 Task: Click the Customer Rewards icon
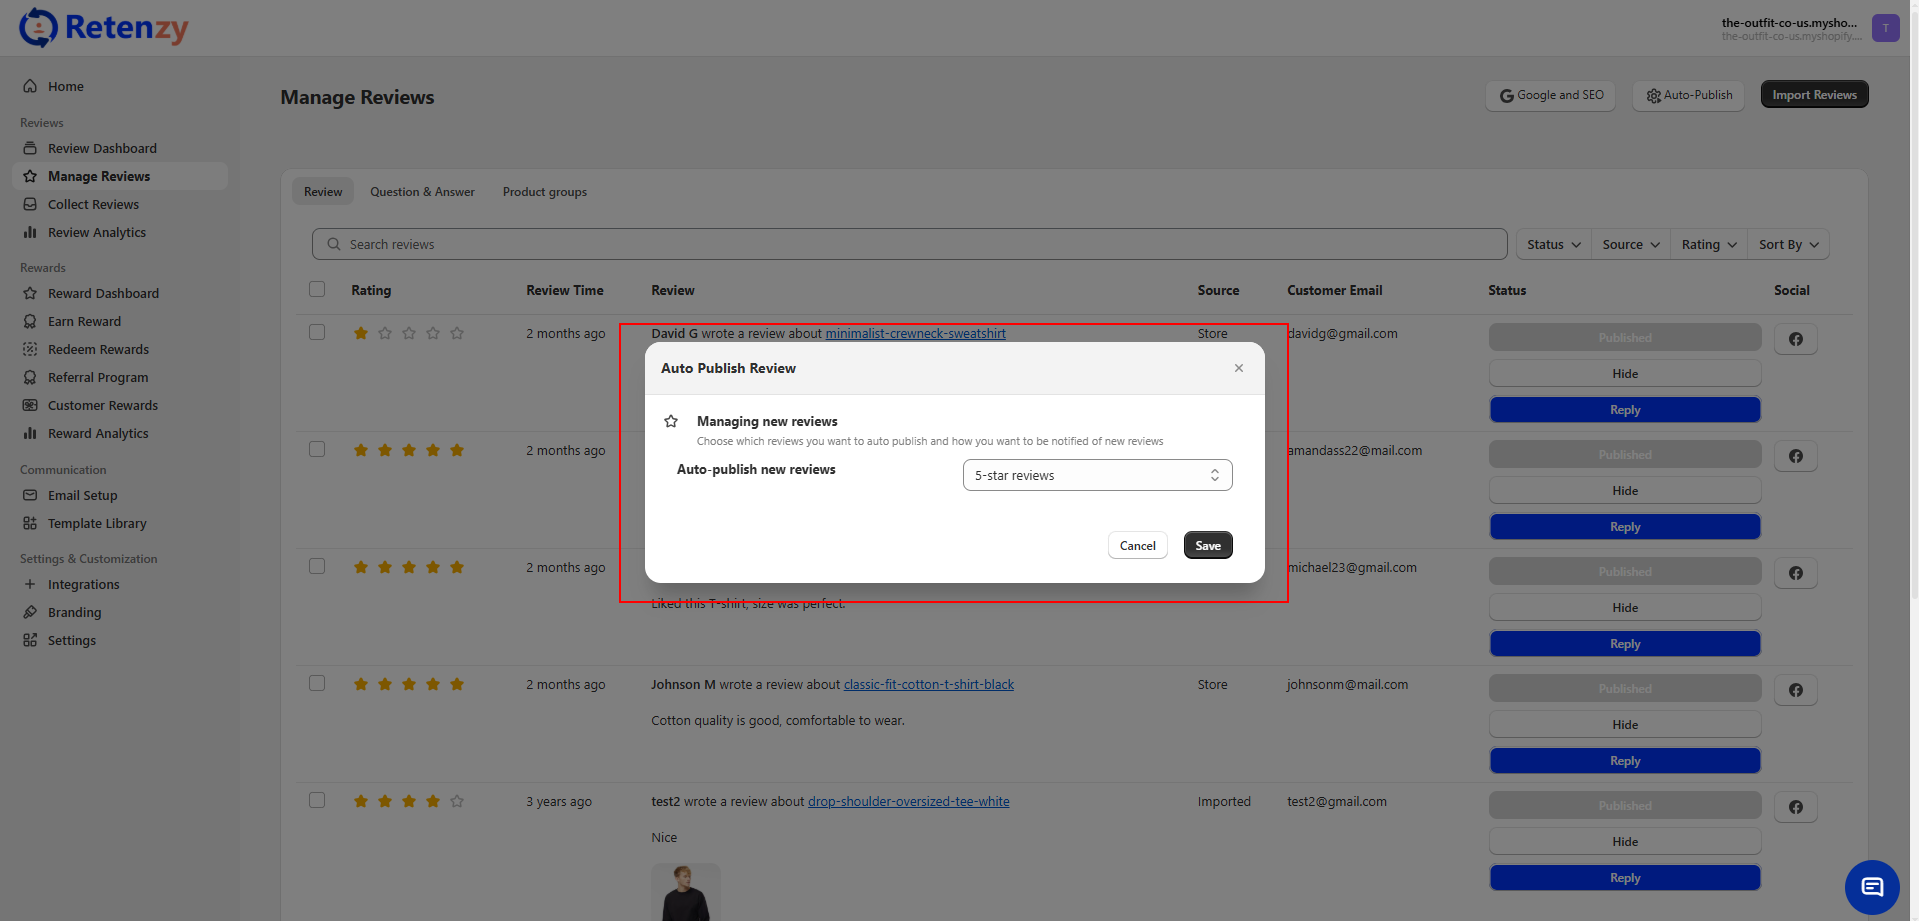[30, 405]
